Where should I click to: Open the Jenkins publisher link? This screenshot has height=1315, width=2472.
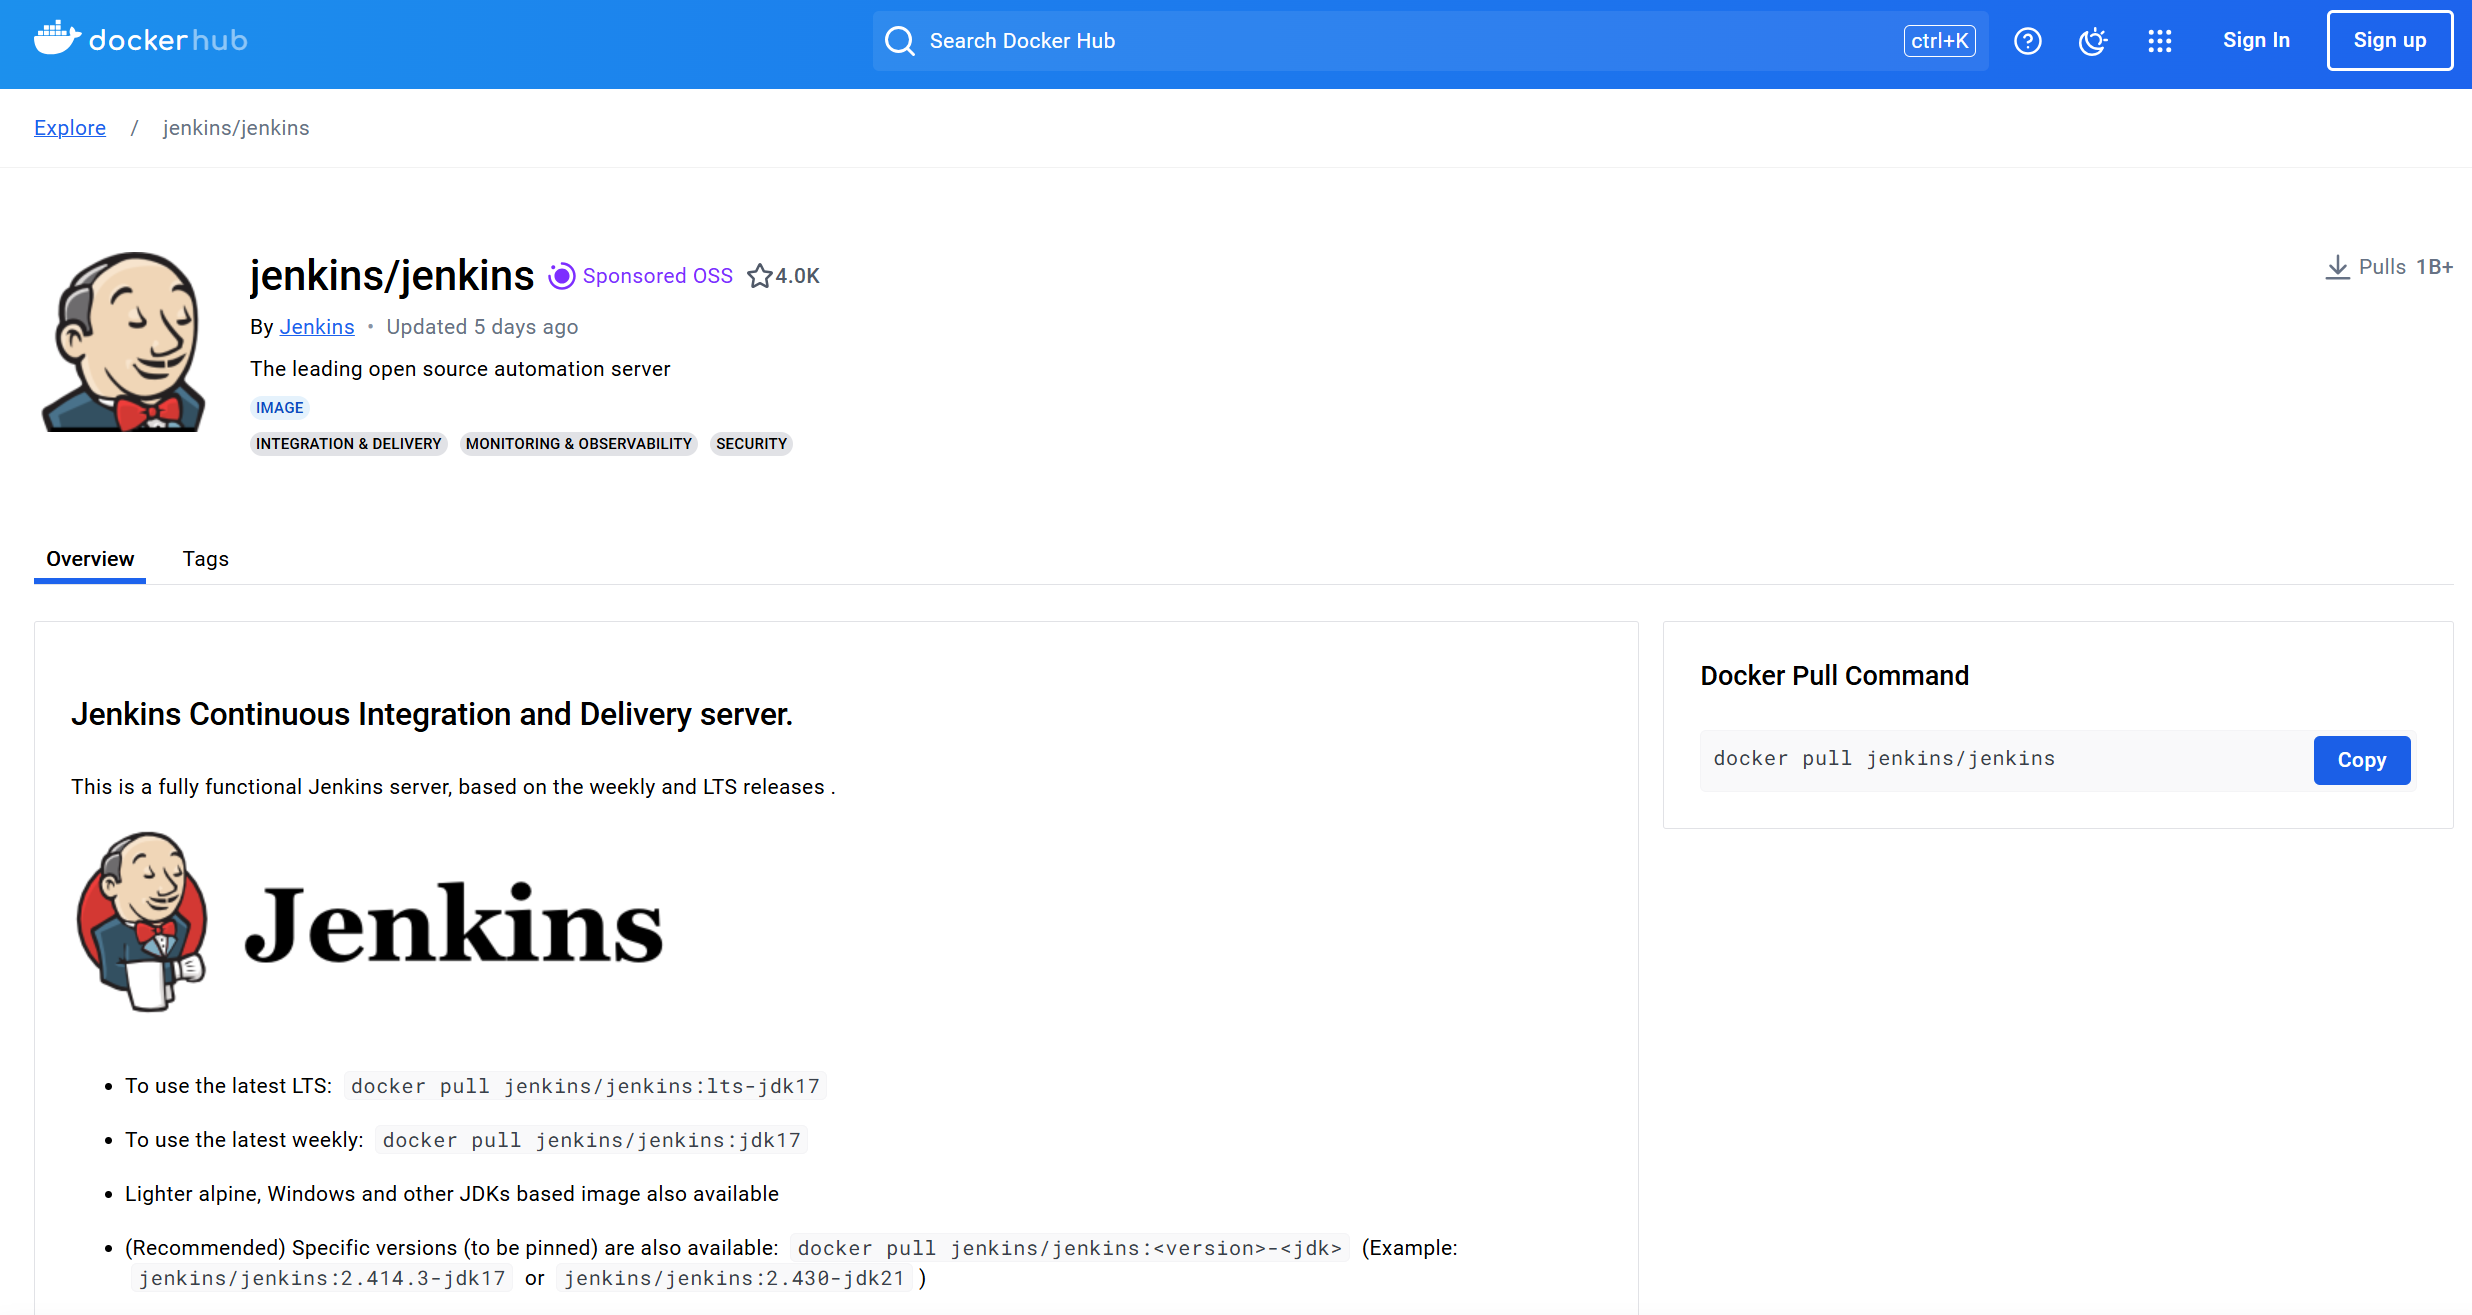(x=316, y=327)
